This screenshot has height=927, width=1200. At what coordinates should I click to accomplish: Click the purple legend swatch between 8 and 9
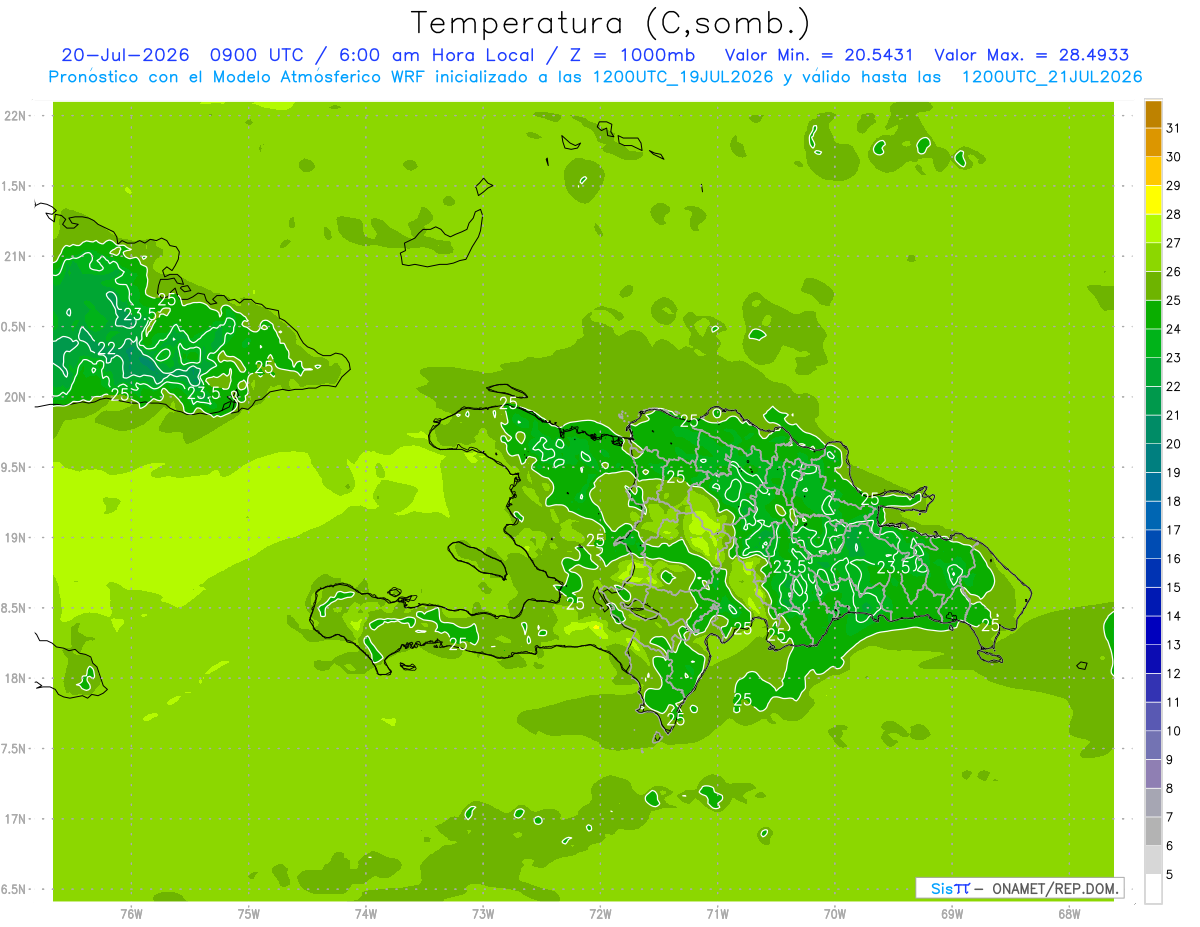point(1153,774)
